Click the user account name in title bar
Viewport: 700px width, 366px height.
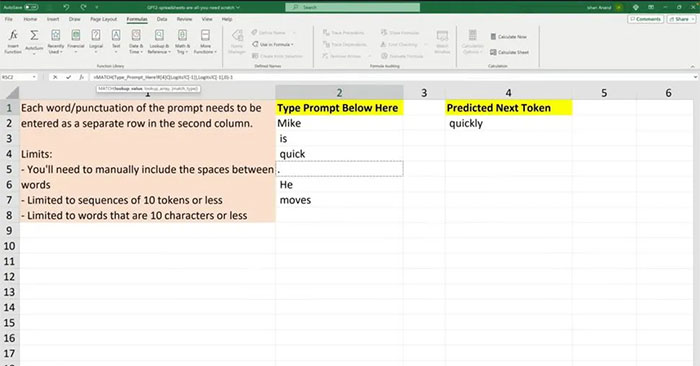click(599, 7)
